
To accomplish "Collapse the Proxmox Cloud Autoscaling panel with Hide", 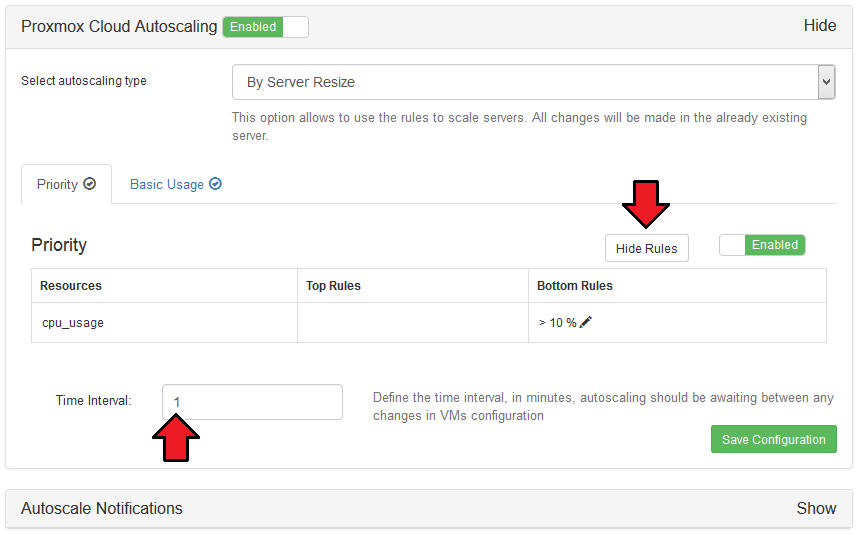I will pos(820,26).
